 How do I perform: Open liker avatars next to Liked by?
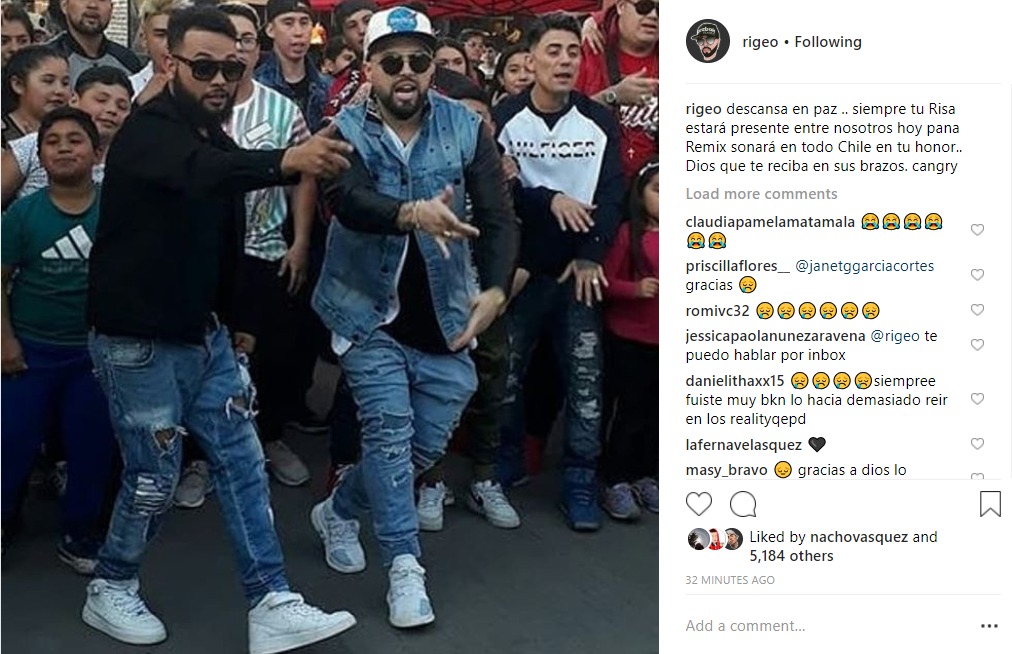point(715,538)
